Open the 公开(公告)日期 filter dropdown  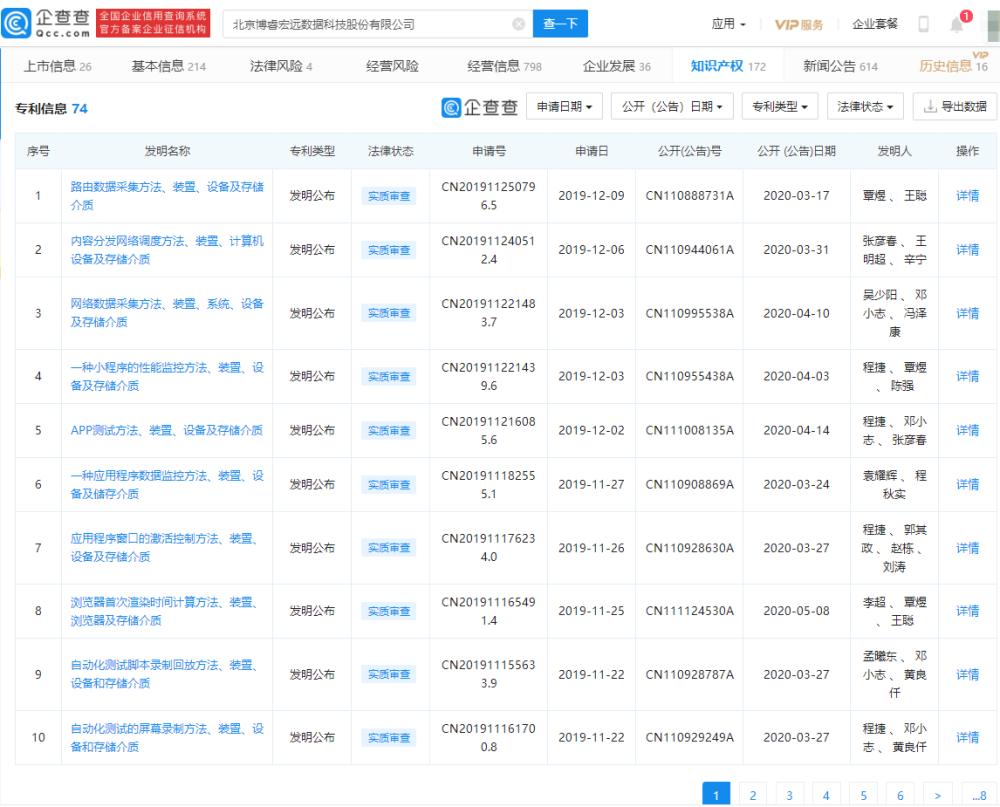pos(672,107)
